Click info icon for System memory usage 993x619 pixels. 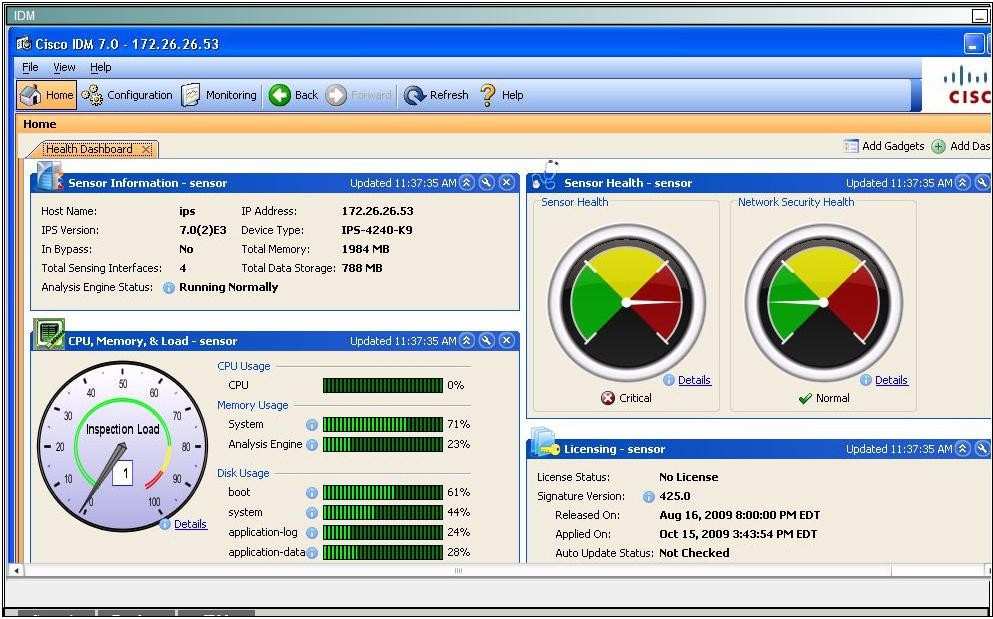click(x=312, y=424)
